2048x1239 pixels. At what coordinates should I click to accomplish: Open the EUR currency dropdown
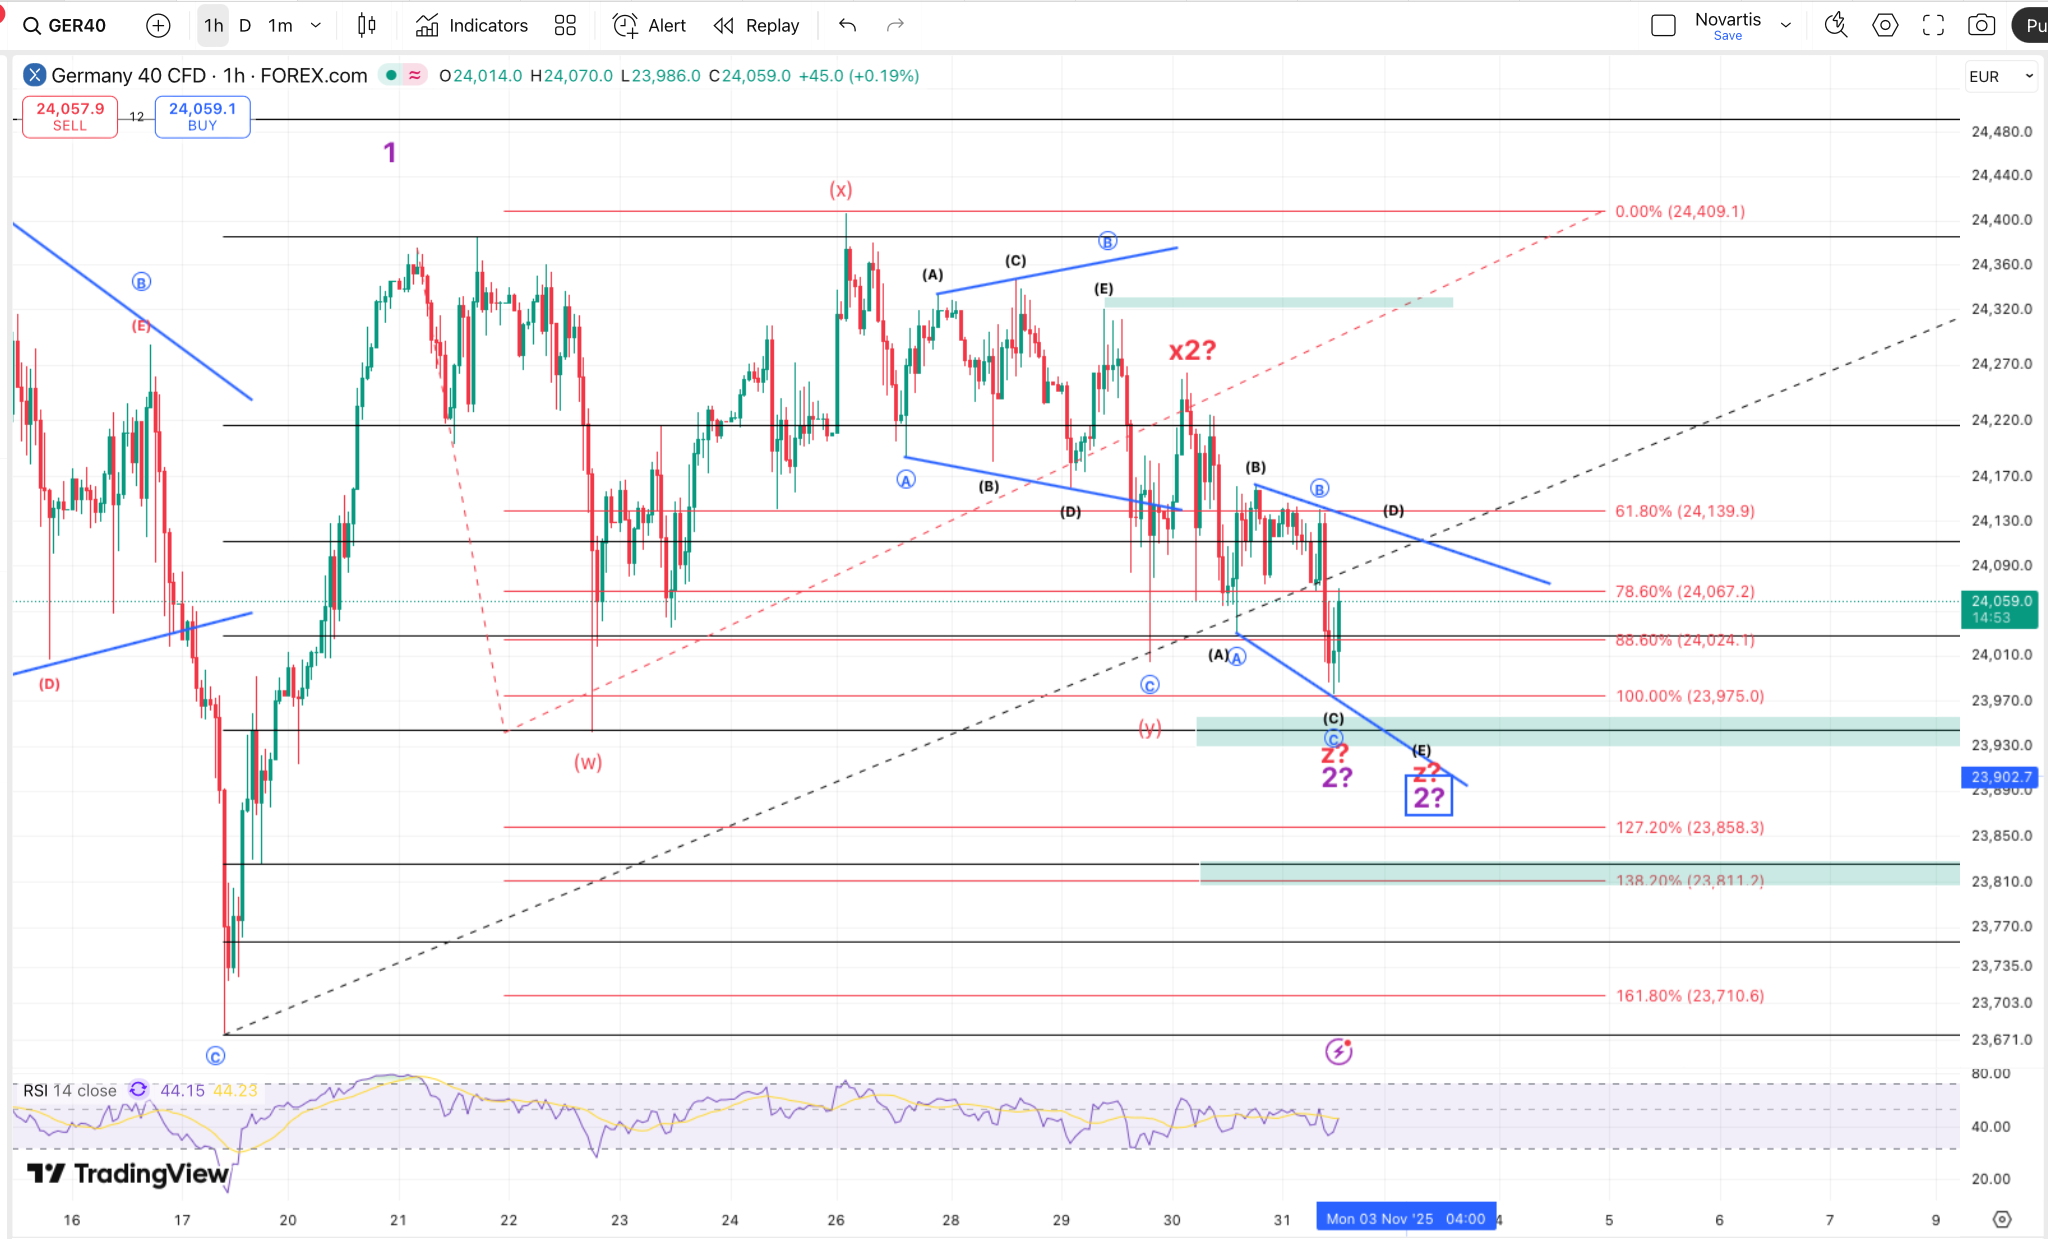point(2001,76)
